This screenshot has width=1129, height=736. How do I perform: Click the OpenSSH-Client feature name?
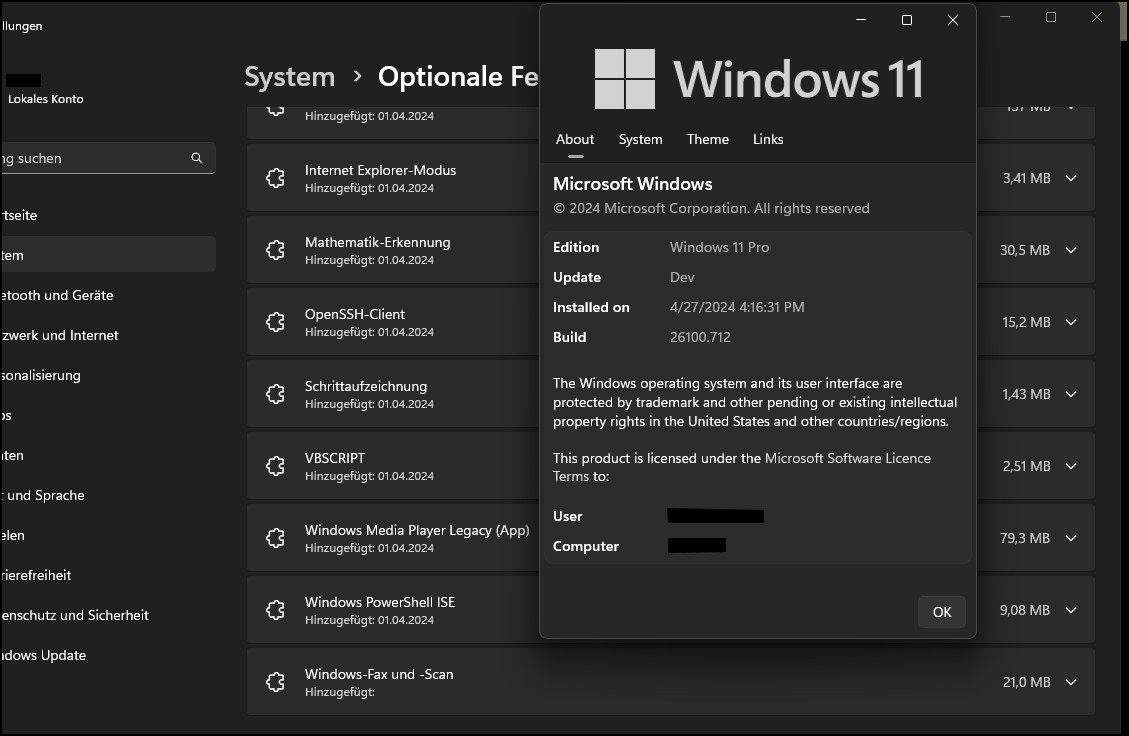(x=354, y=315)
